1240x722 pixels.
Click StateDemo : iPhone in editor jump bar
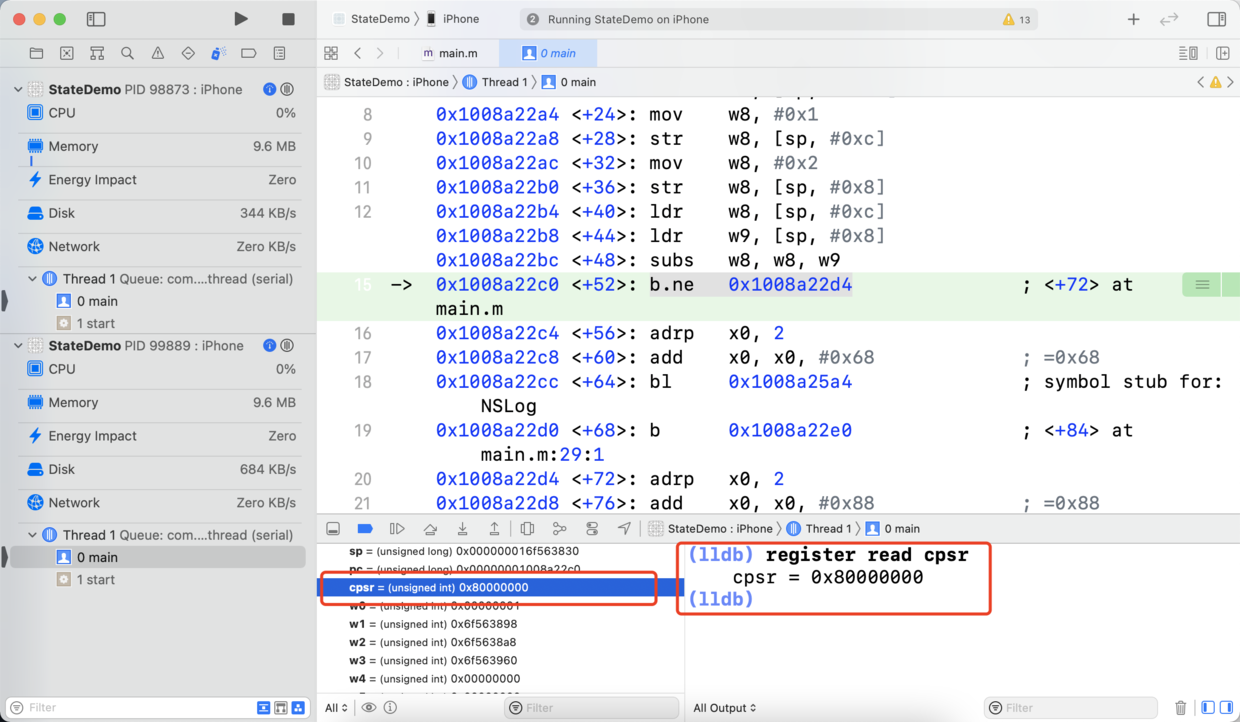coord(387,82)
